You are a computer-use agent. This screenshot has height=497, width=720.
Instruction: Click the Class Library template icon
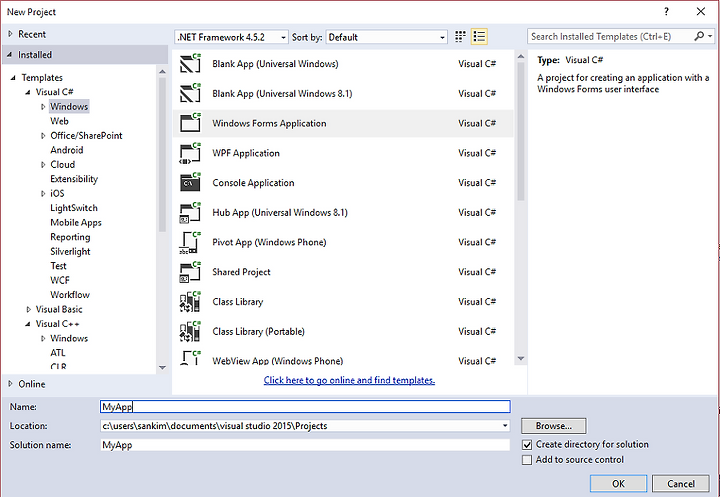[190, 302]
